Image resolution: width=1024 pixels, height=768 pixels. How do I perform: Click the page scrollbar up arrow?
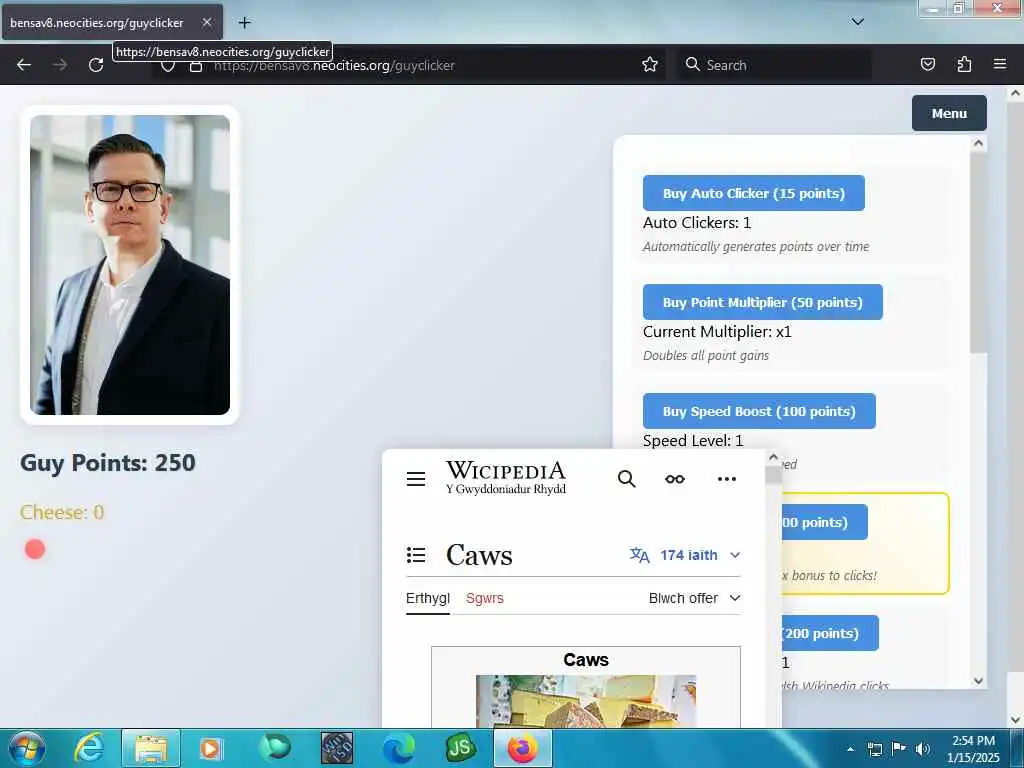1015,93
